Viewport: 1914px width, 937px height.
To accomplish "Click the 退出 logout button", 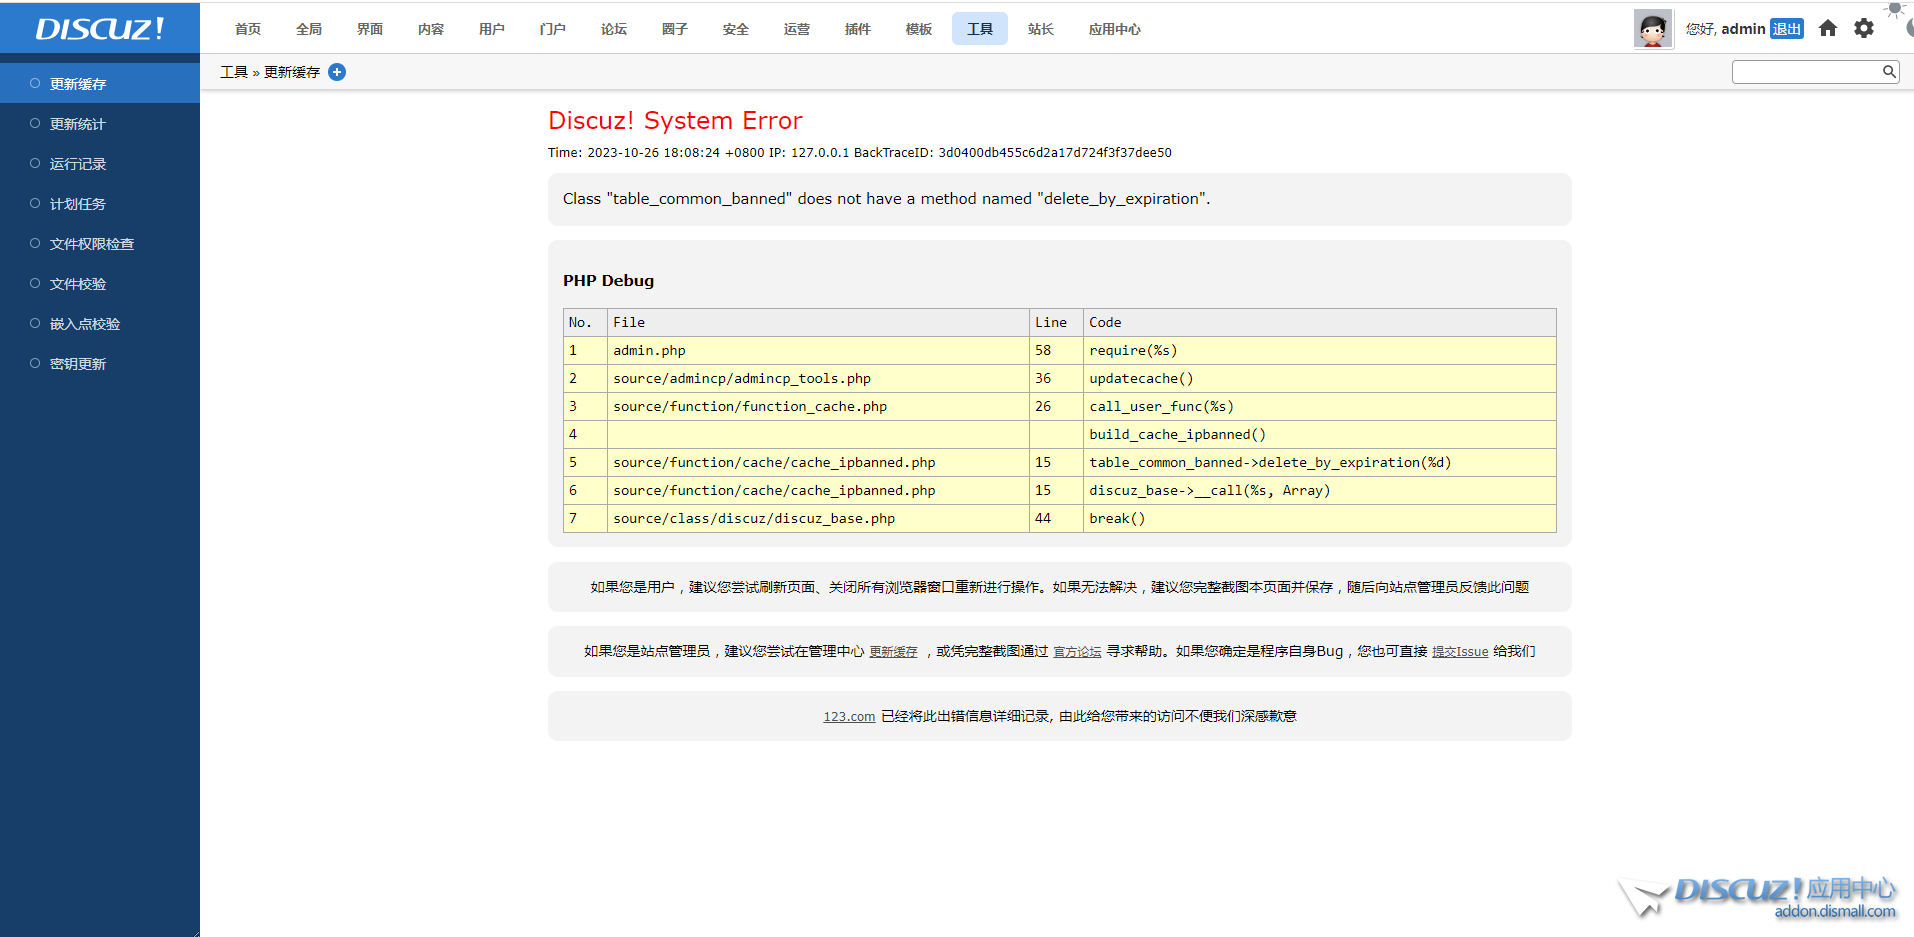I will [1786, 29].
